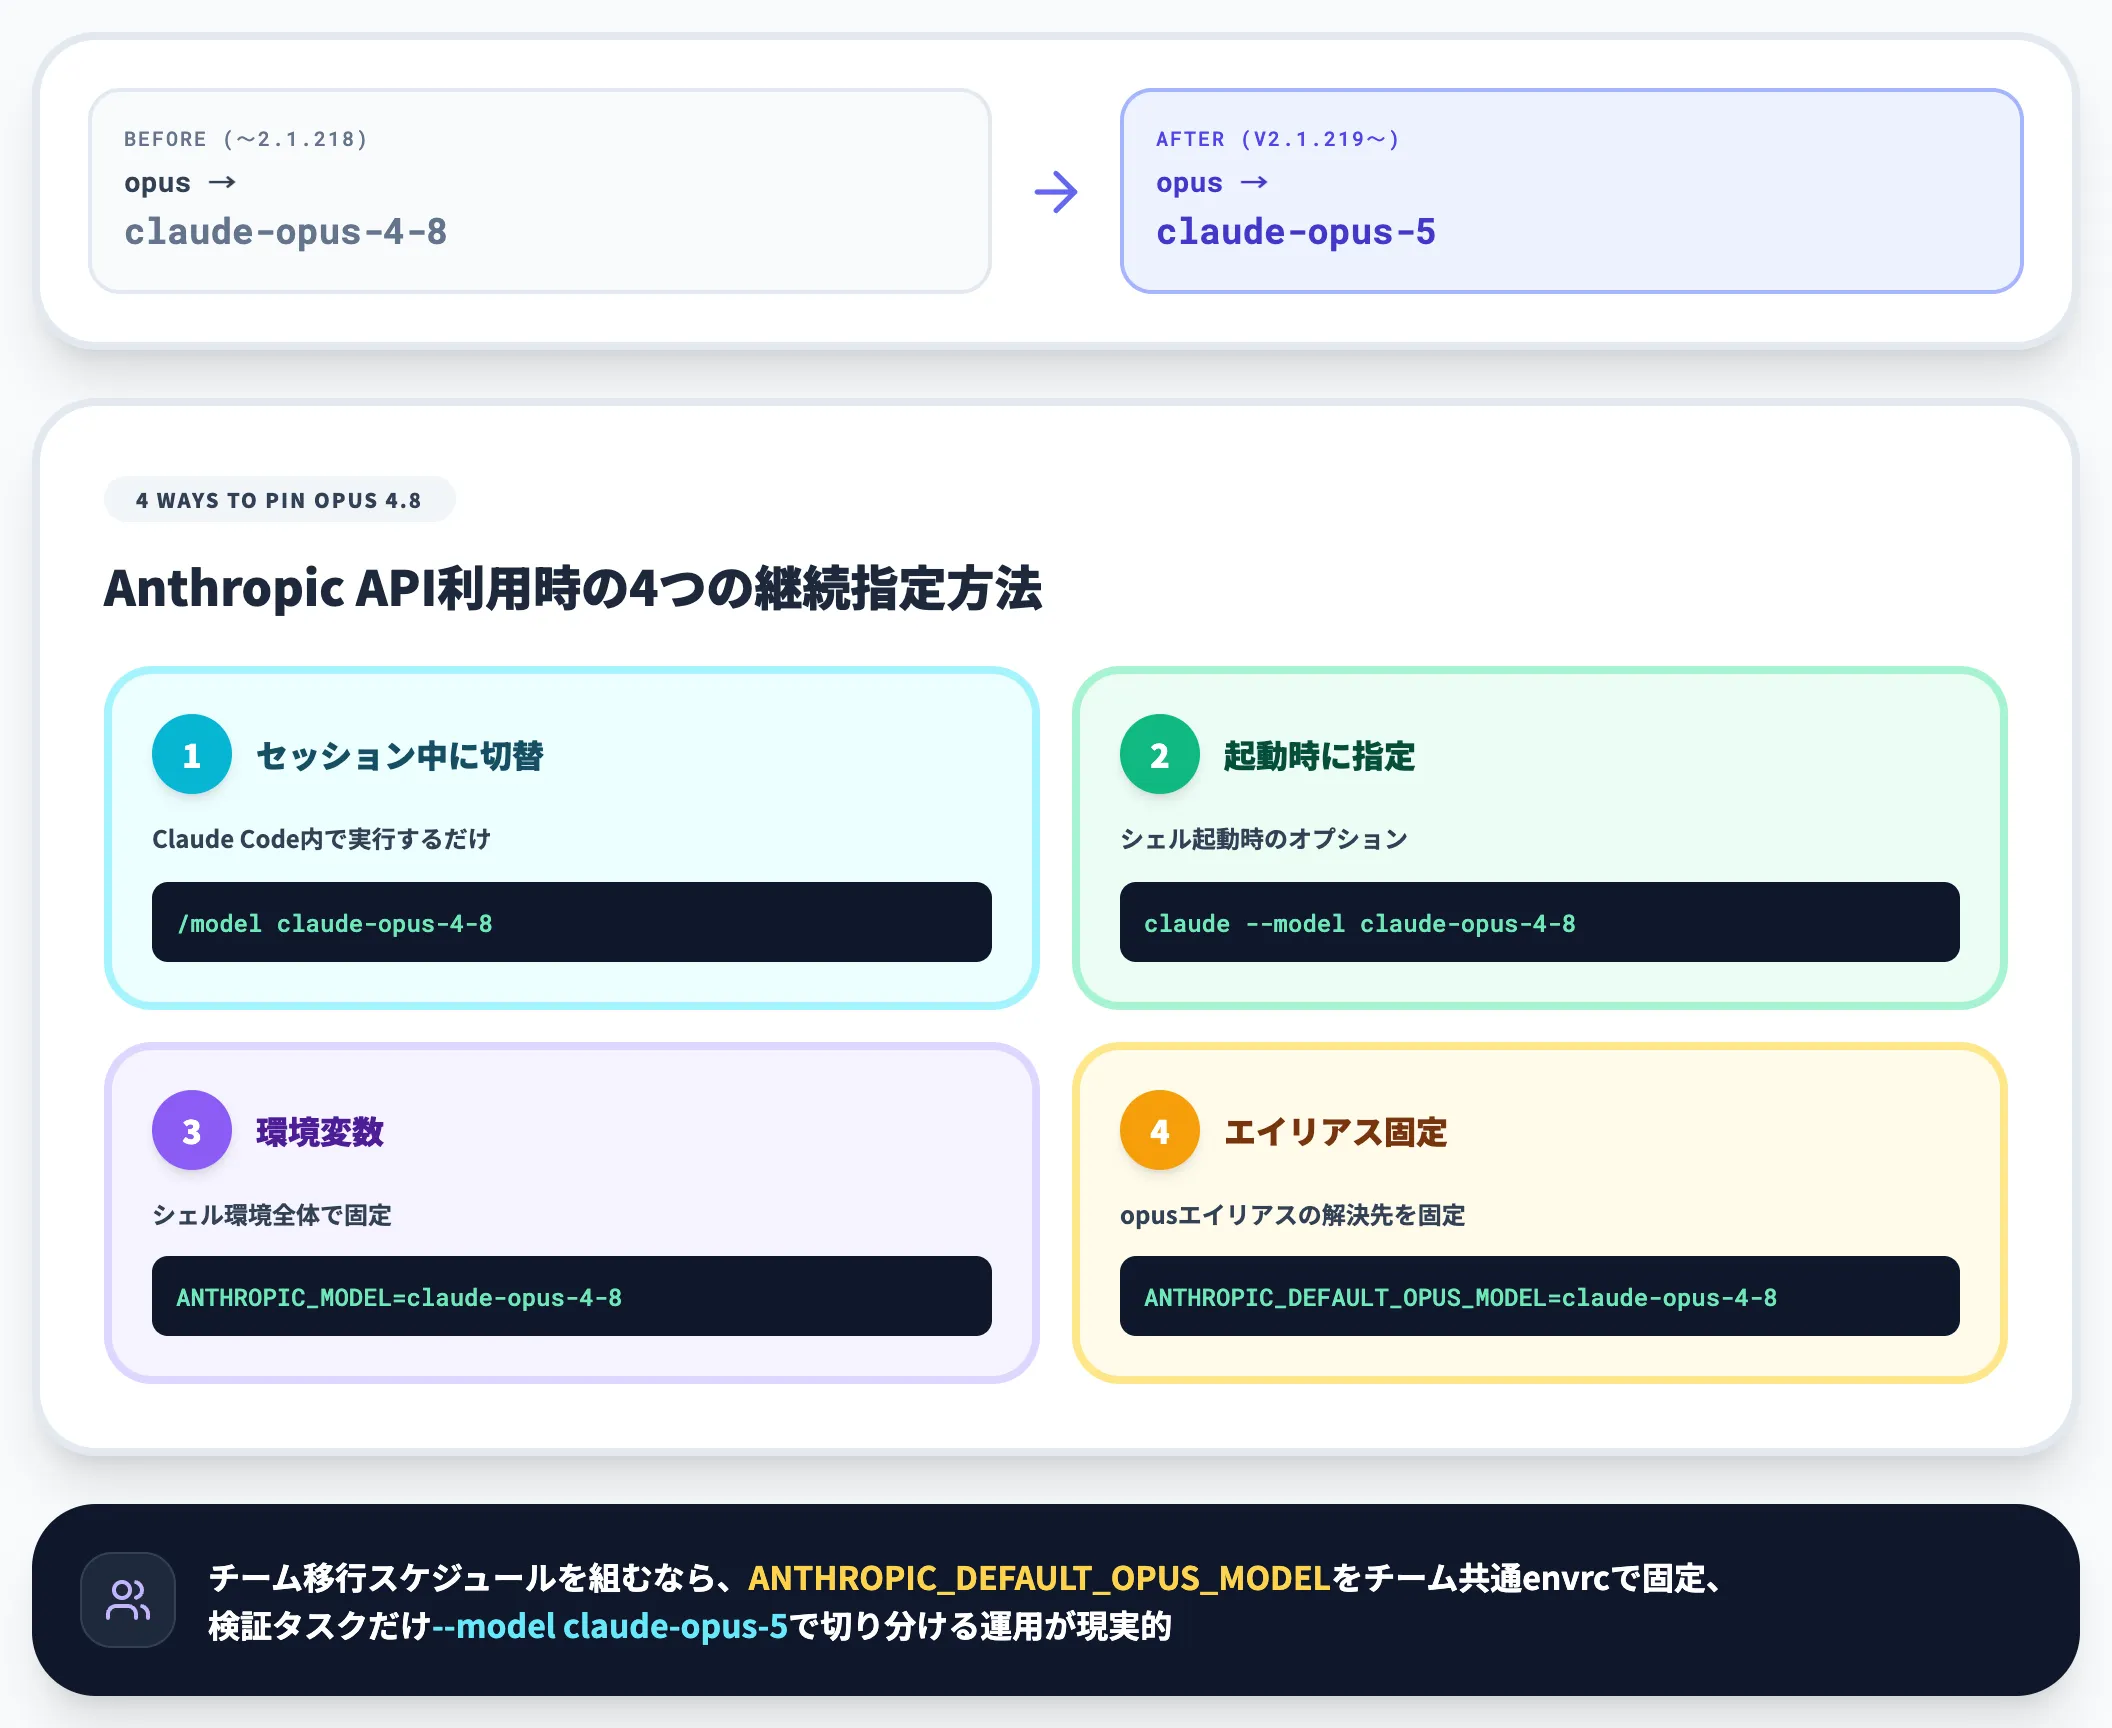The height and width of the screenshot is (1728, 2112).
Task: Click the yellow 'ANTHROPIC_DEFAULT_OPUS_MODEL' text in banner
Action: click(1039, 1578)
